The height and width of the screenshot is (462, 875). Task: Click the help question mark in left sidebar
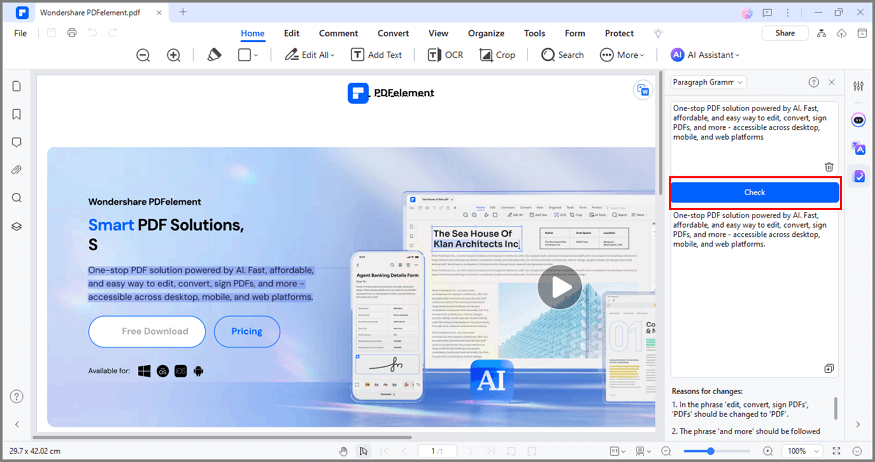tap(17, 397)
